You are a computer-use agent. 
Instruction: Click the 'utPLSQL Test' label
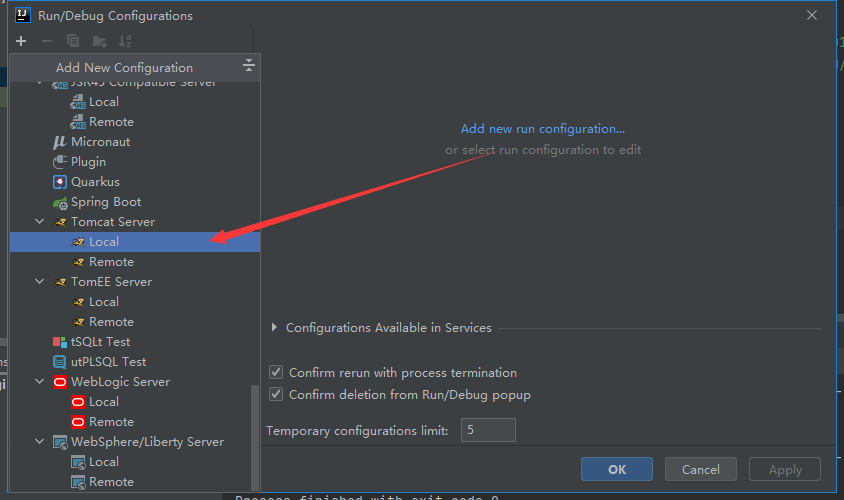pos(108,362)
